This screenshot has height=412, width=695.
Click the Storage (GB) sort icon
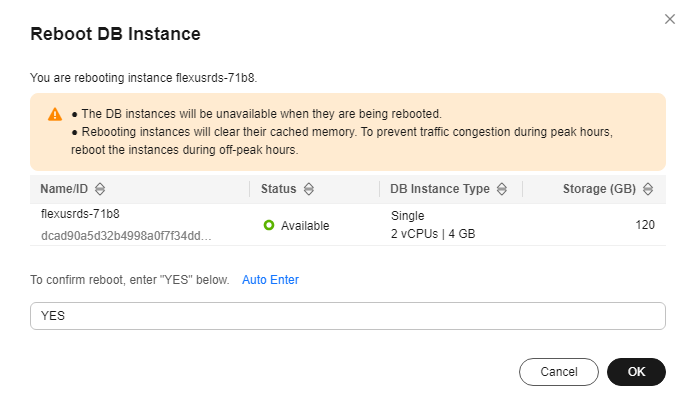pos(648,188)
